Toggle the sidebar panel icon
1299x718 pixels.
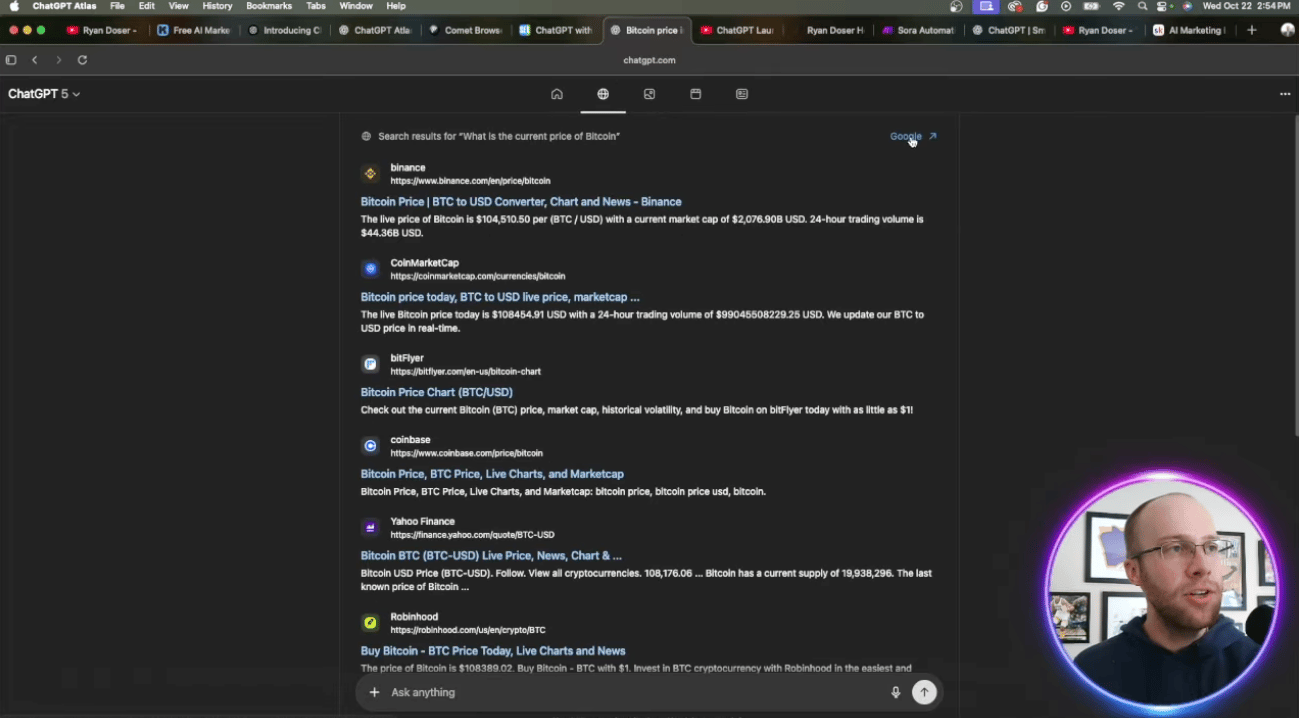coord(11,60)
